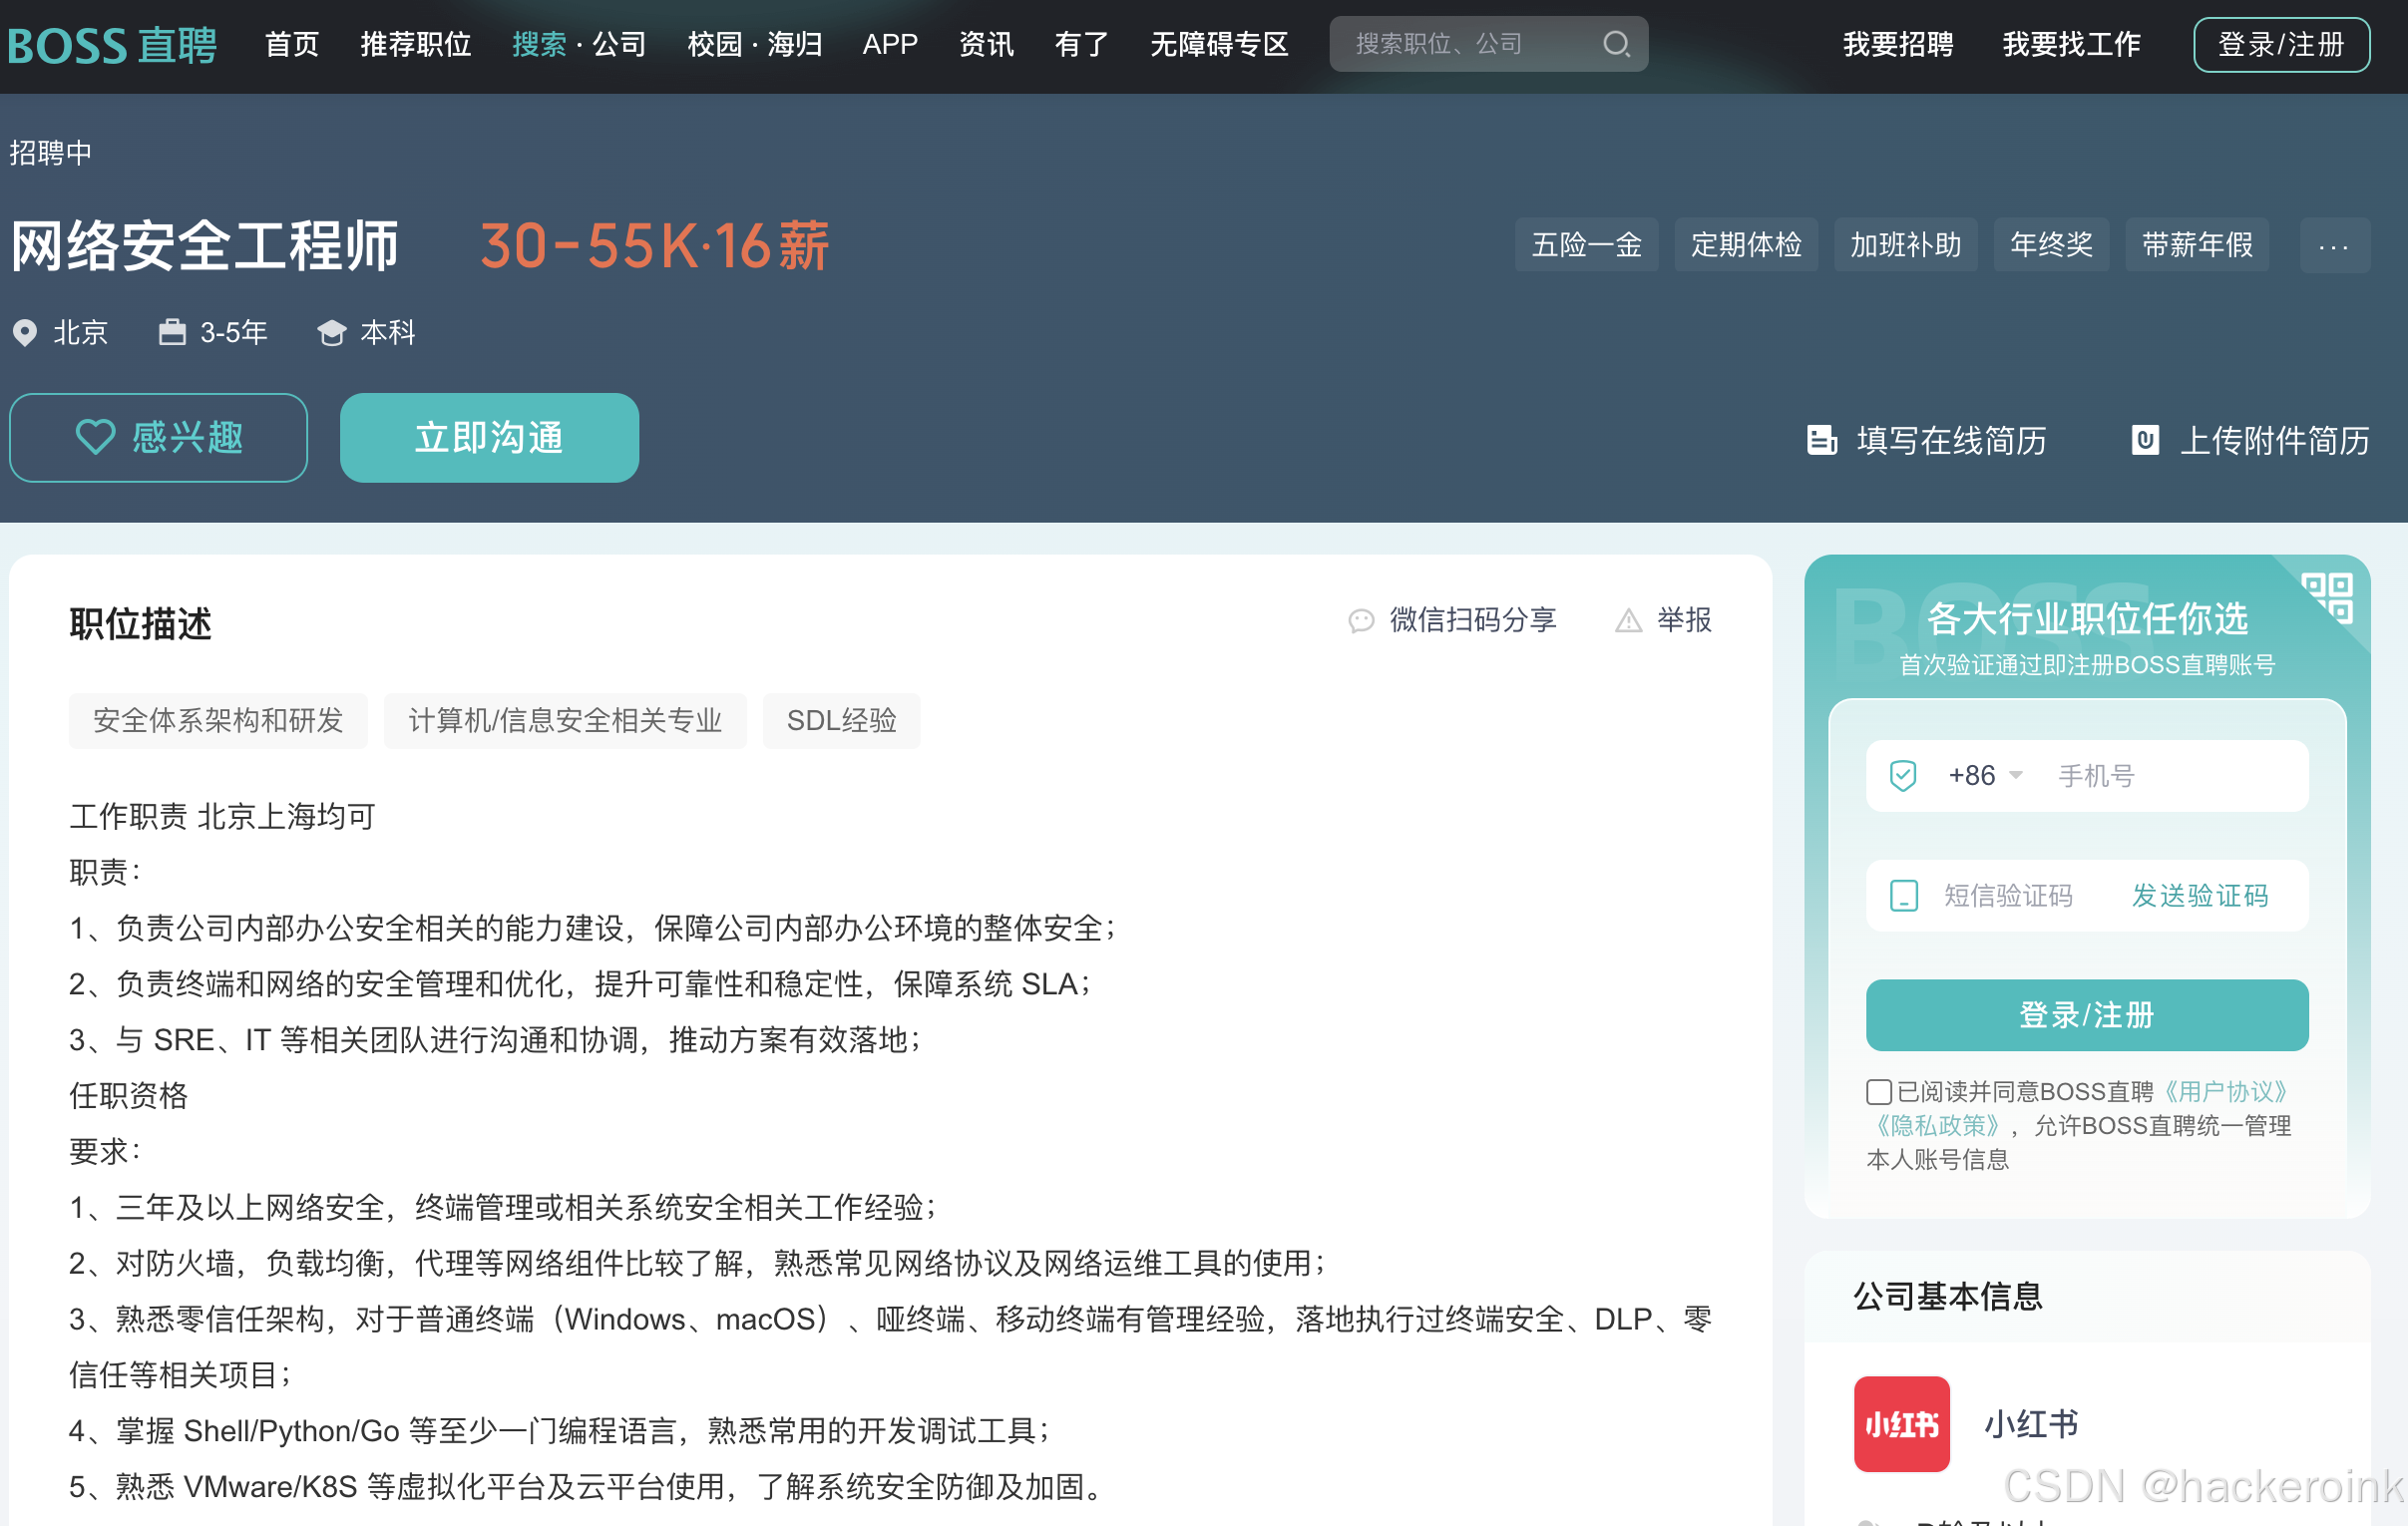2408x1526 pixels.
Task: Click the 手机号 phone number input field
Action: [2150, 775]
